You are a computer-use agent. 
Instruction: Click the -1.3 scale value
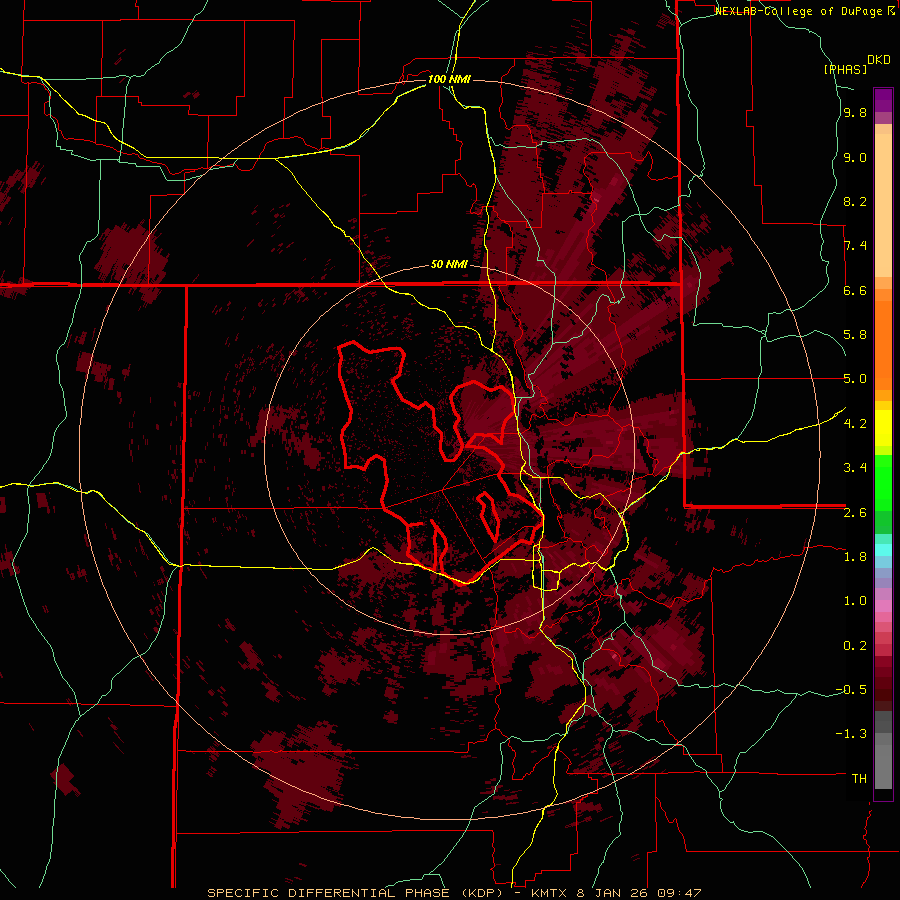[851, 734]
